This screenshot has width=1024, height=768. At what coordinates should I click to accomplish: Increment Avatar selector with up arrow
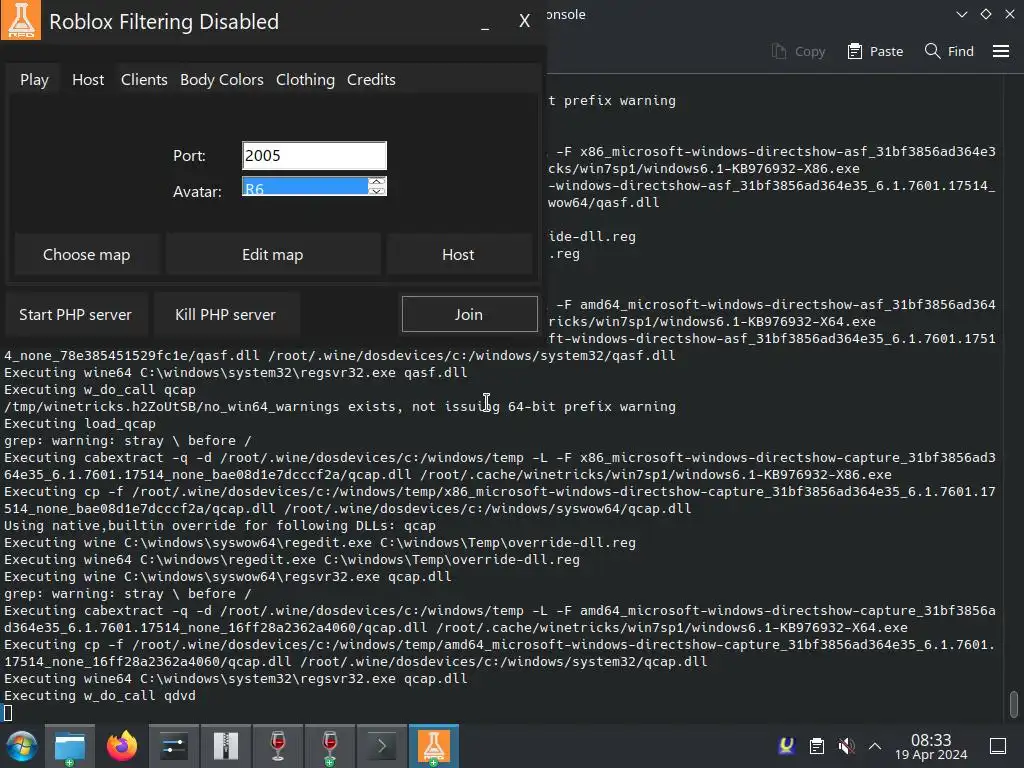coord(377,182)
